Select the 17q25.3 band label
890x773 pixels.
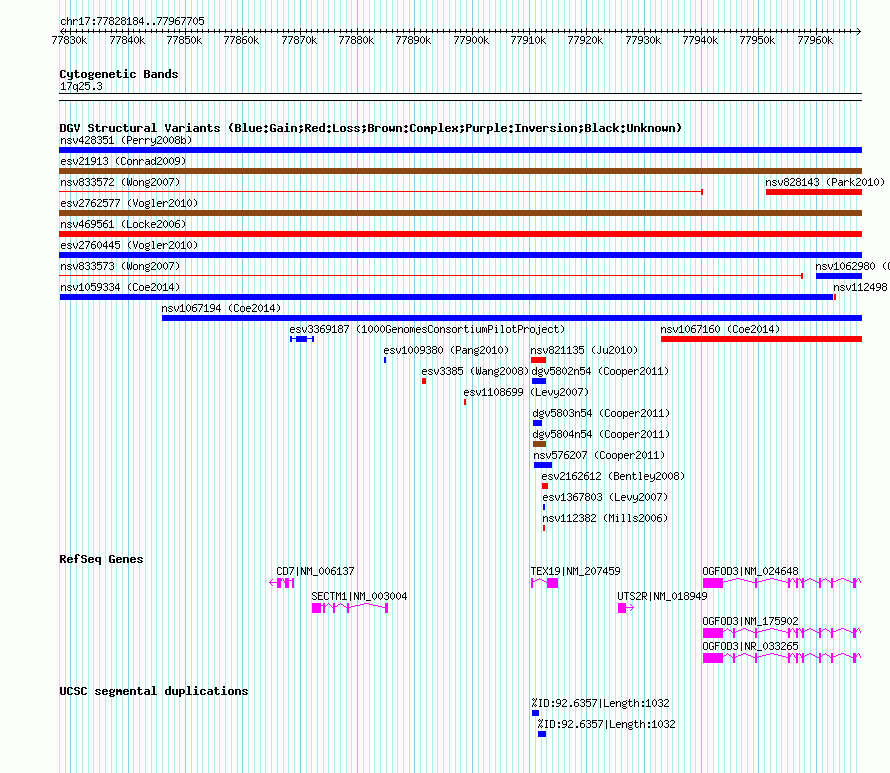point(81,86)
